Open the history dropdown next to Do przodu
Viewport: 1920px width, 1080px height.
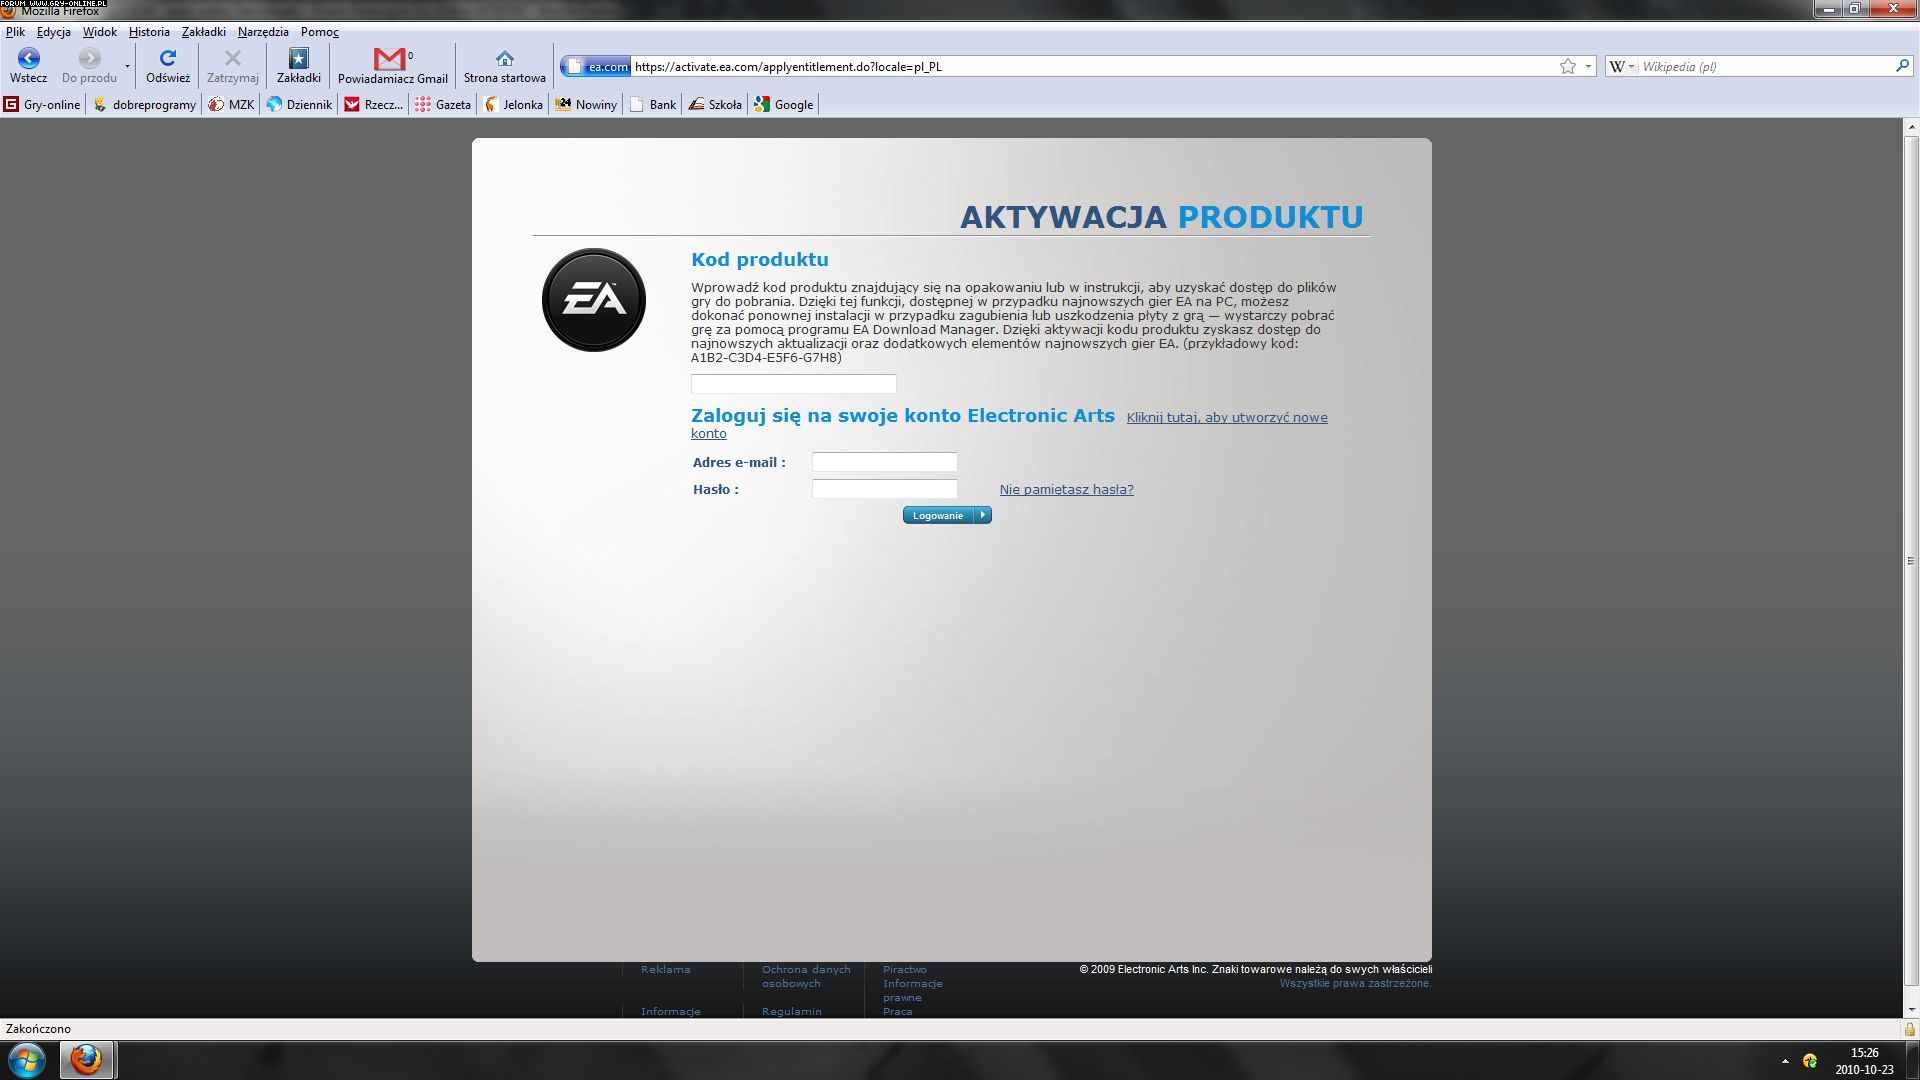coord(127,66)
